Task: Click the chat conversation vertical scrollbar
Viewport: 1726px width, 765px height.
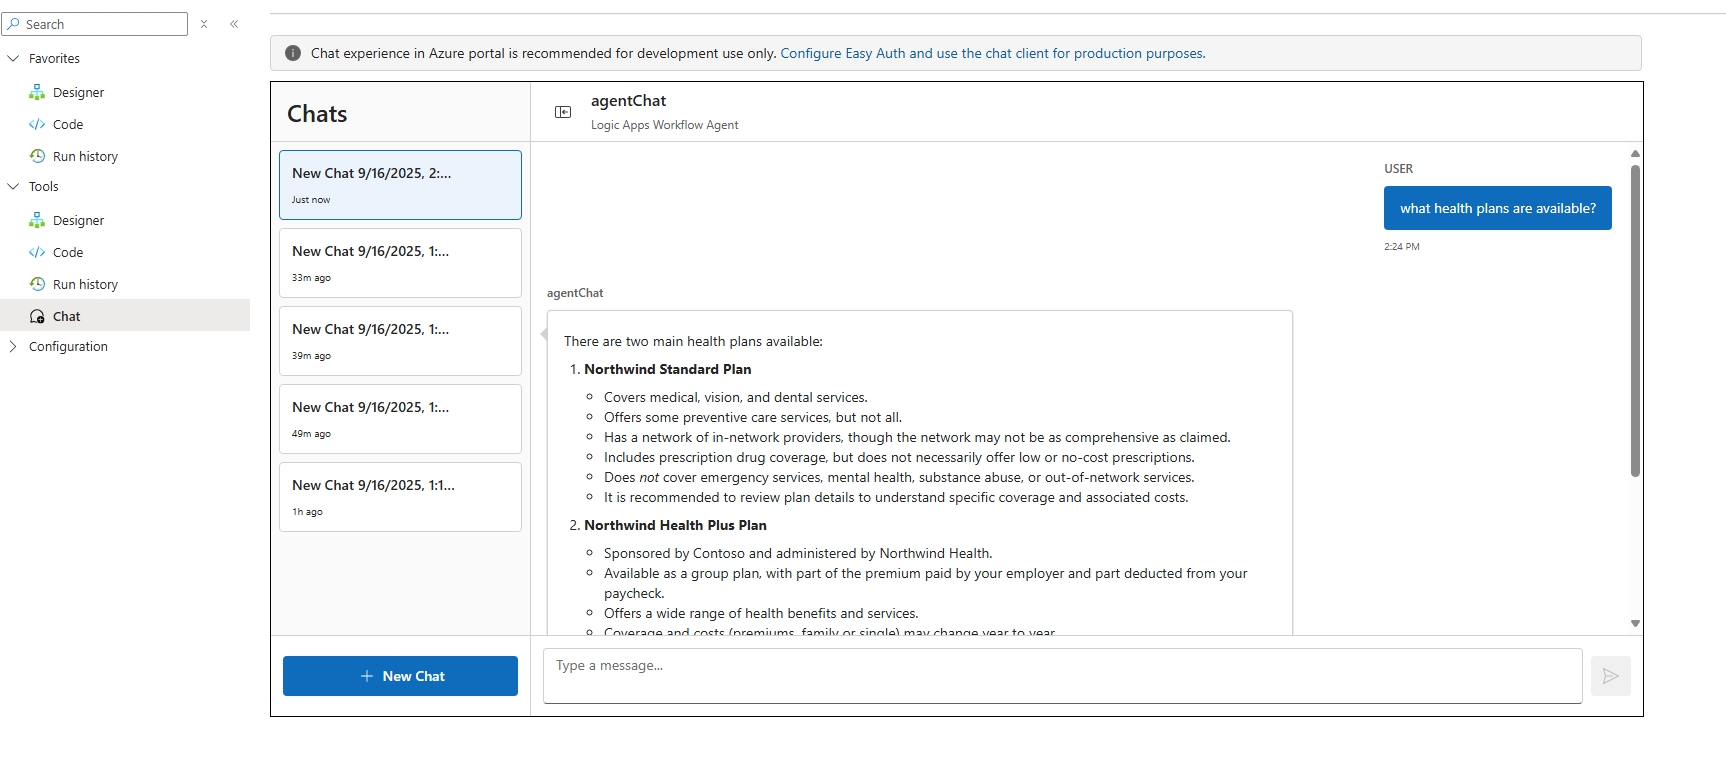Action: point(1635,320)
